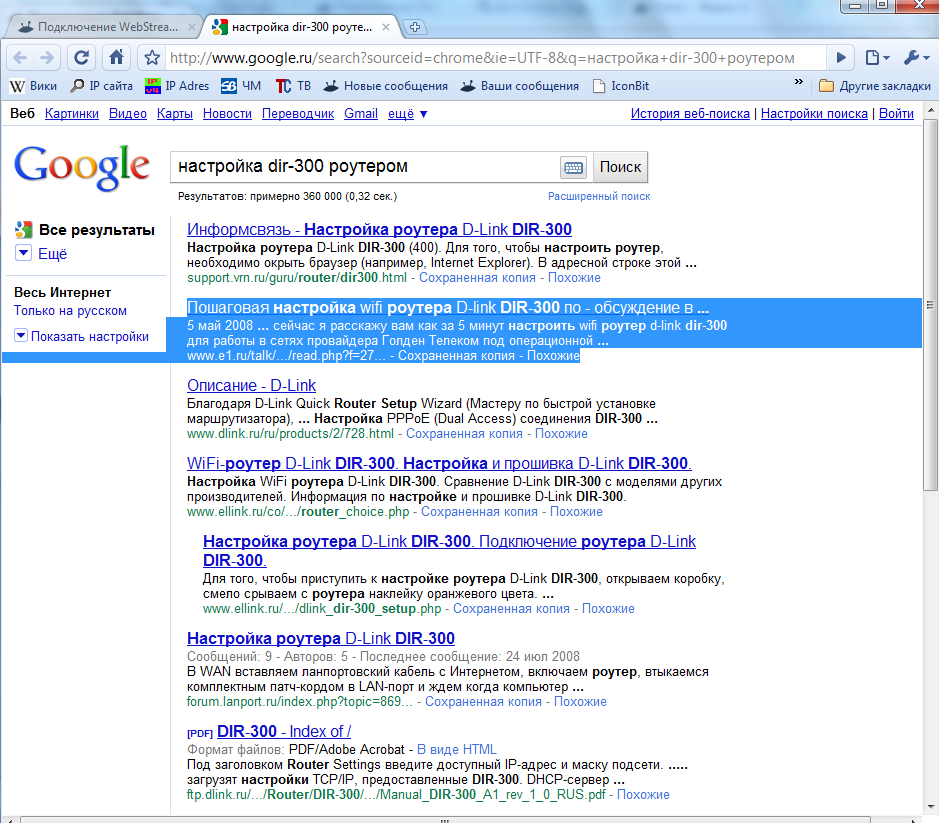This screenshot has height=823, width=939.
Task: Open the wrench tools menu
Action: [916, 58]
